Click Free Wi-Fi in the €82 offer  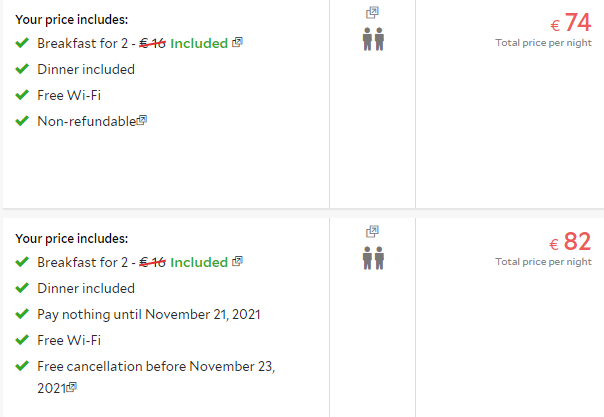tap(69, 340)
